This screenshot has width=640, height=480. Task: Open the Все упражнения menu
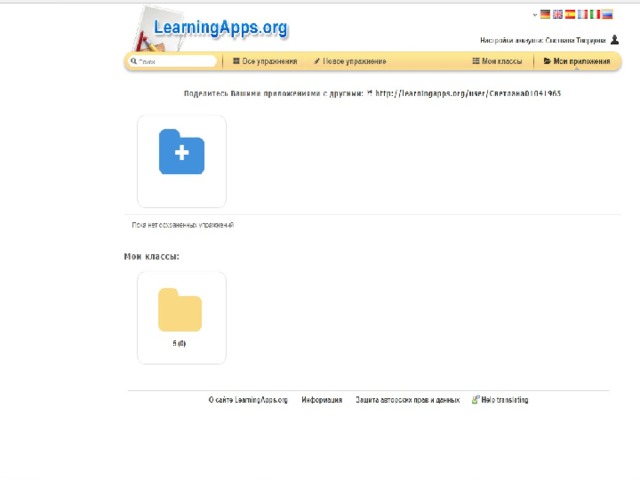265,61
